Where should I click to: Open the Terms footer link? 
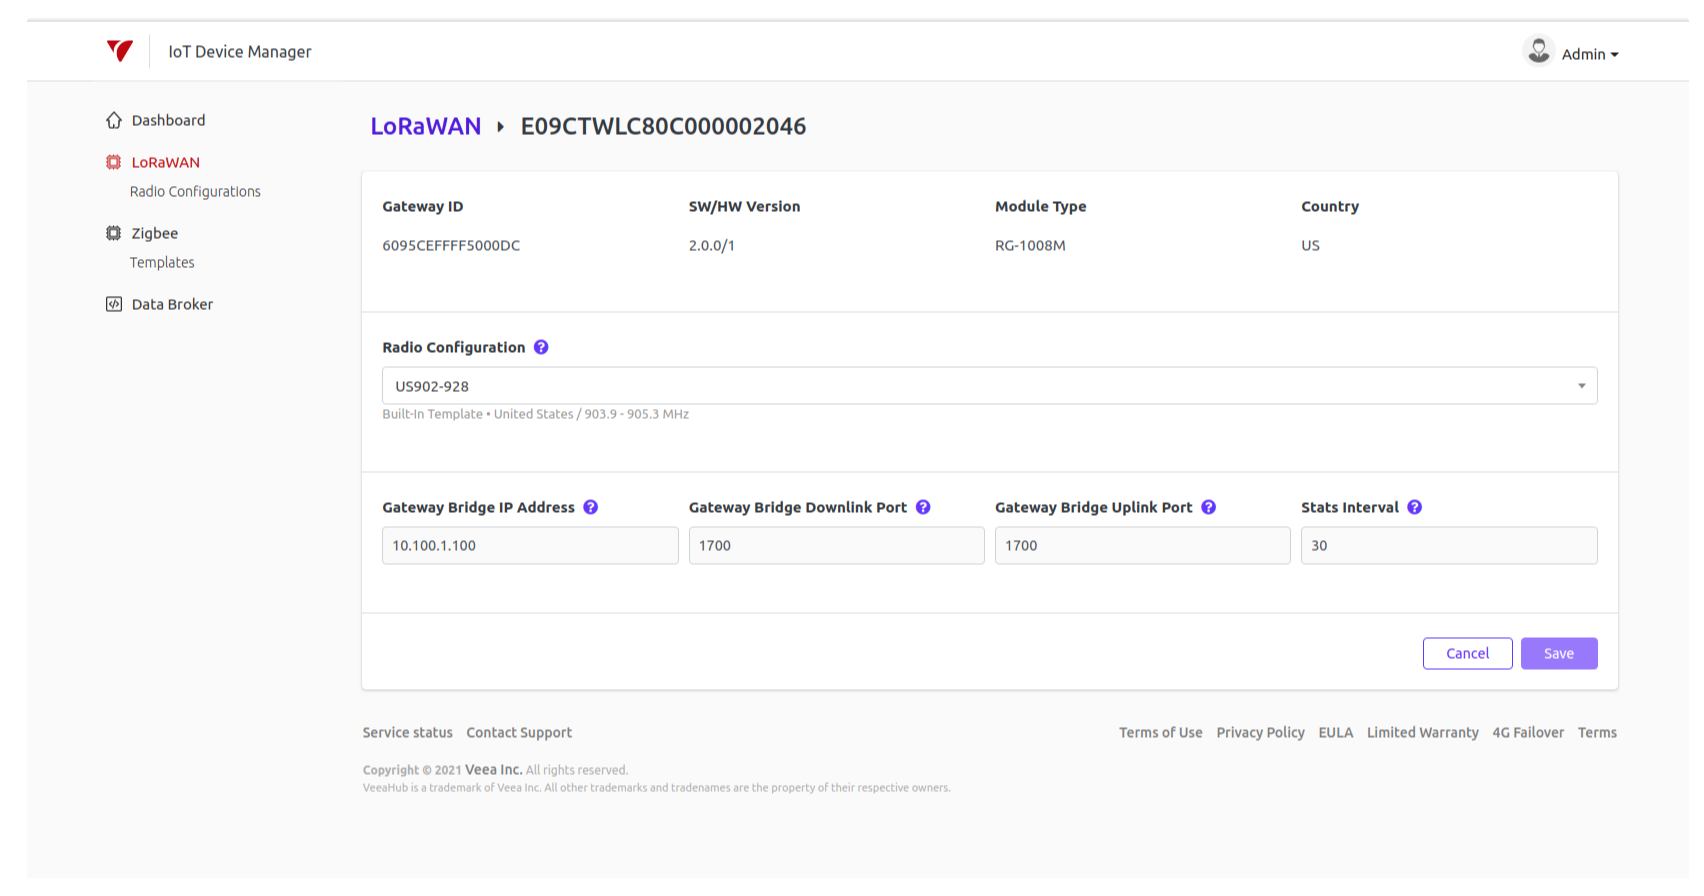click(x=1597, y=732)
